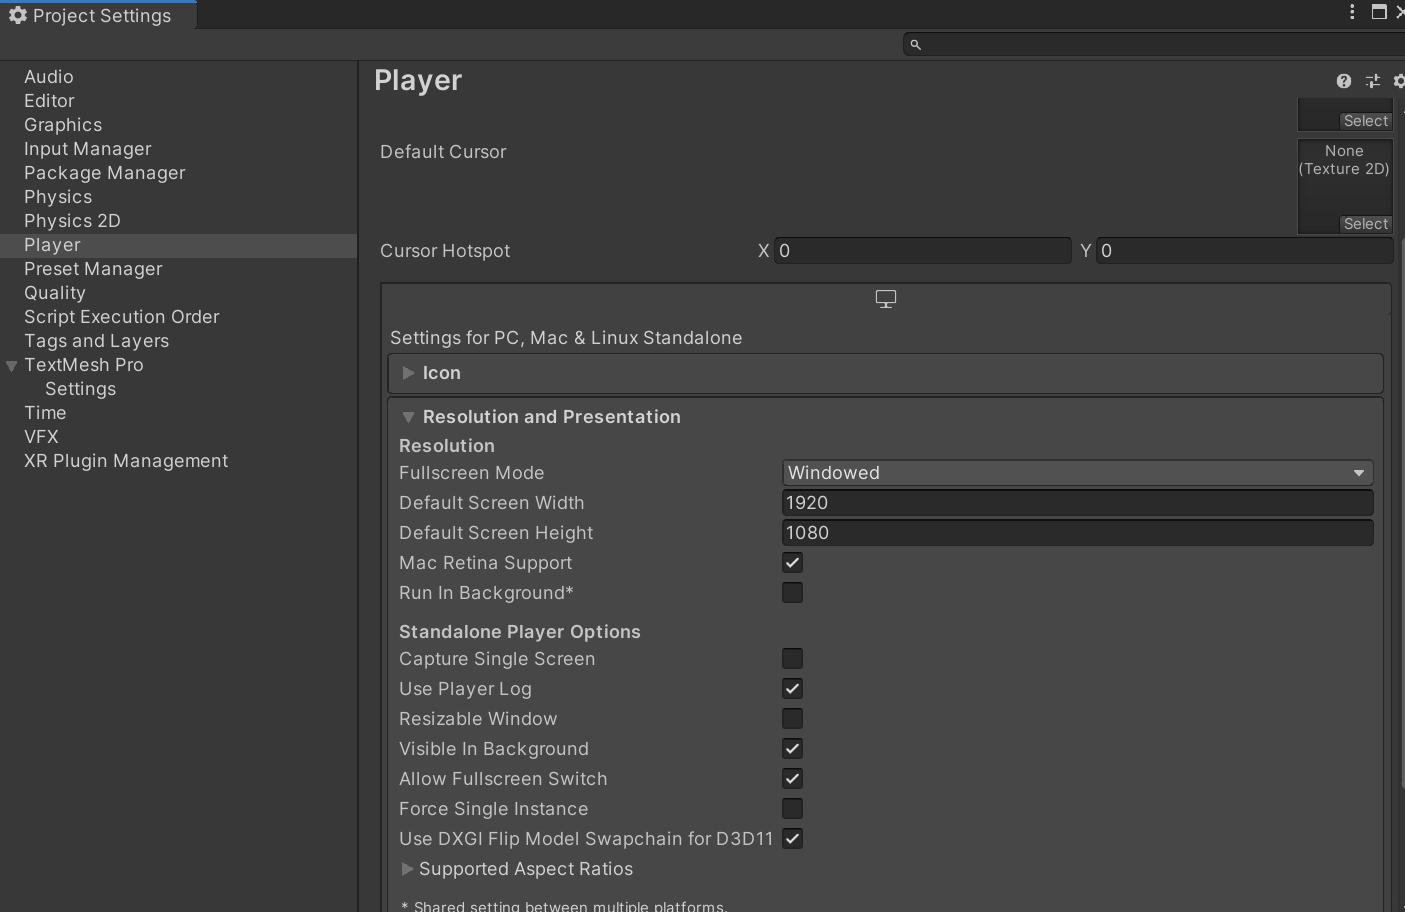Enable Run In Background checkbox
Image resolution: width=1405 pixels, height=912 pixels.
click(792, 593)
